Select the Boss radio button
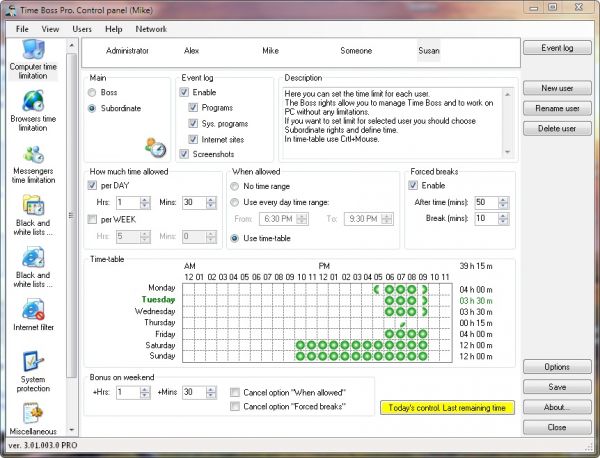 point(93,93)
